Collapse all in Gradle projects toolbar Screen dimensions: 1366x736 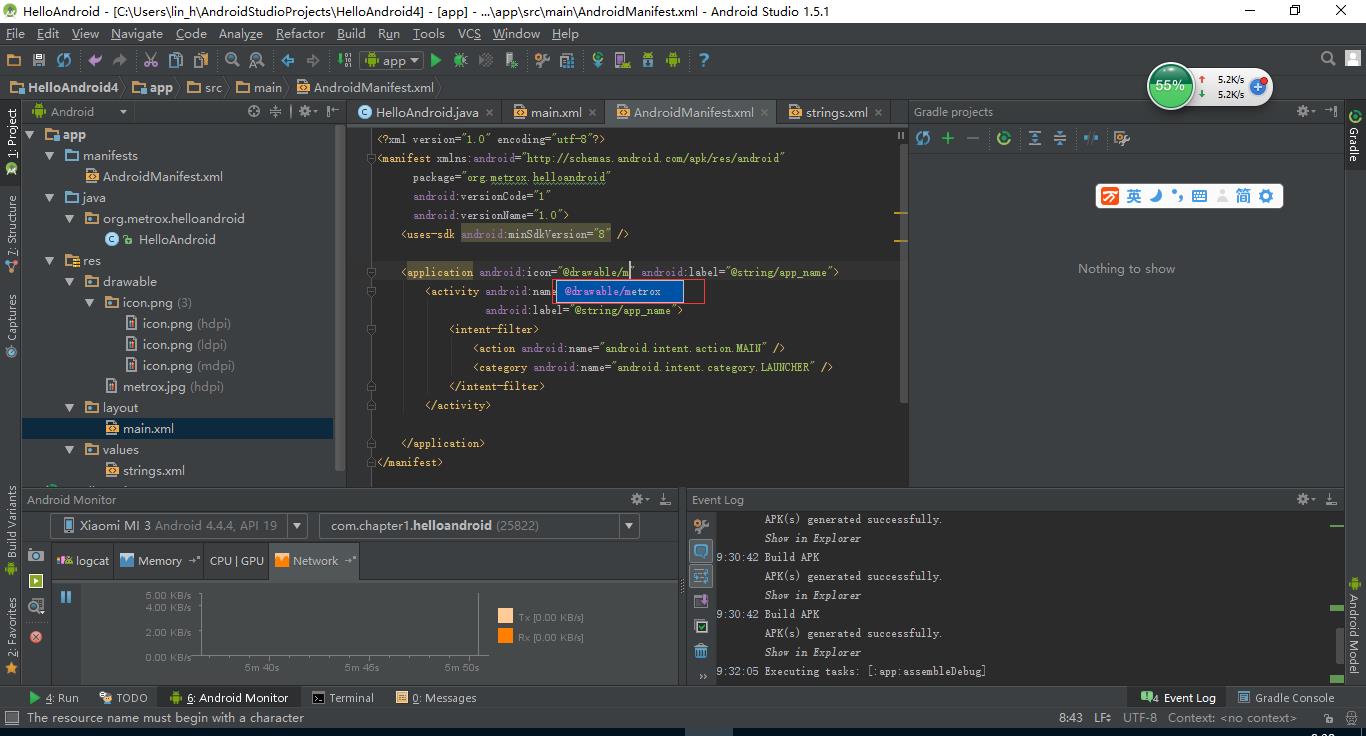coord(1060,138)
